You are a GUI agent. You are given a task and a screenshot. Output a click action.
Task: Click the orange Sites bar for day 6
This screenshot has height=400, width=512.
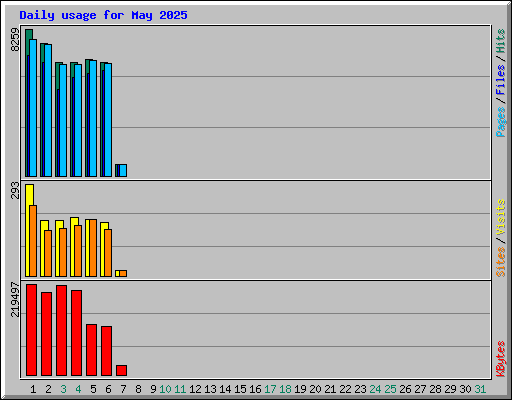108,253
